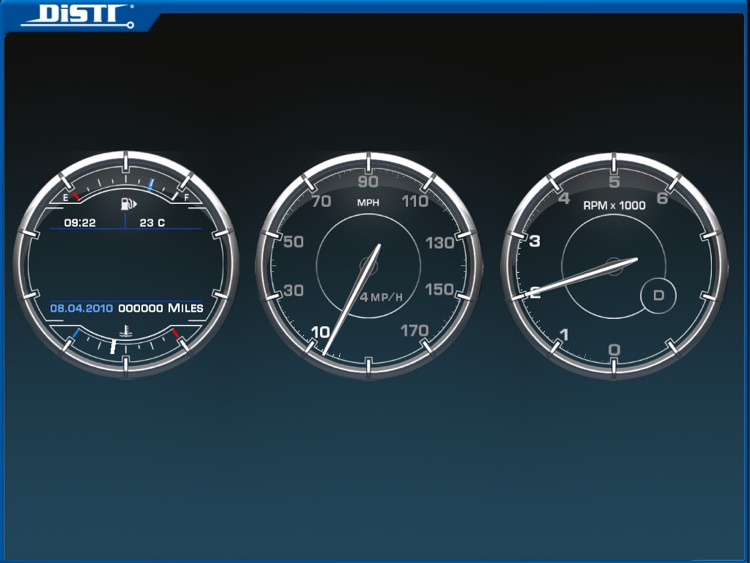This screenshot has width=750, height=563.
Task: Click the 130 mark on speedometer
Action: click(440, 243)
